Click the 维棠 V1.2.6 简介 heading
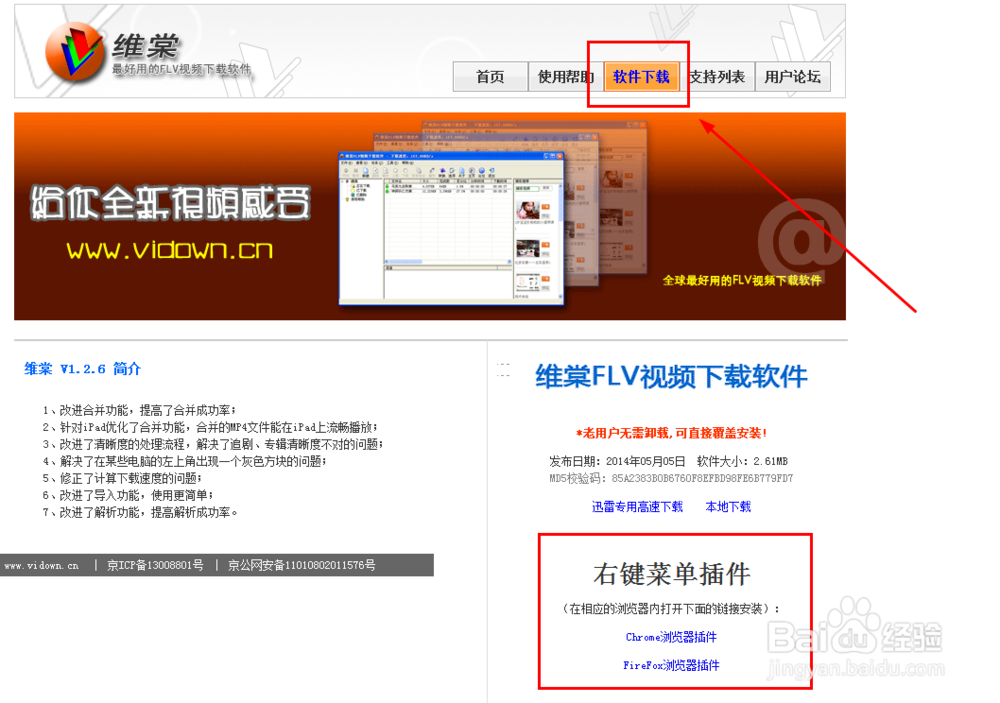This screenshot has height=703, width=1000. [x=82, y=369]
